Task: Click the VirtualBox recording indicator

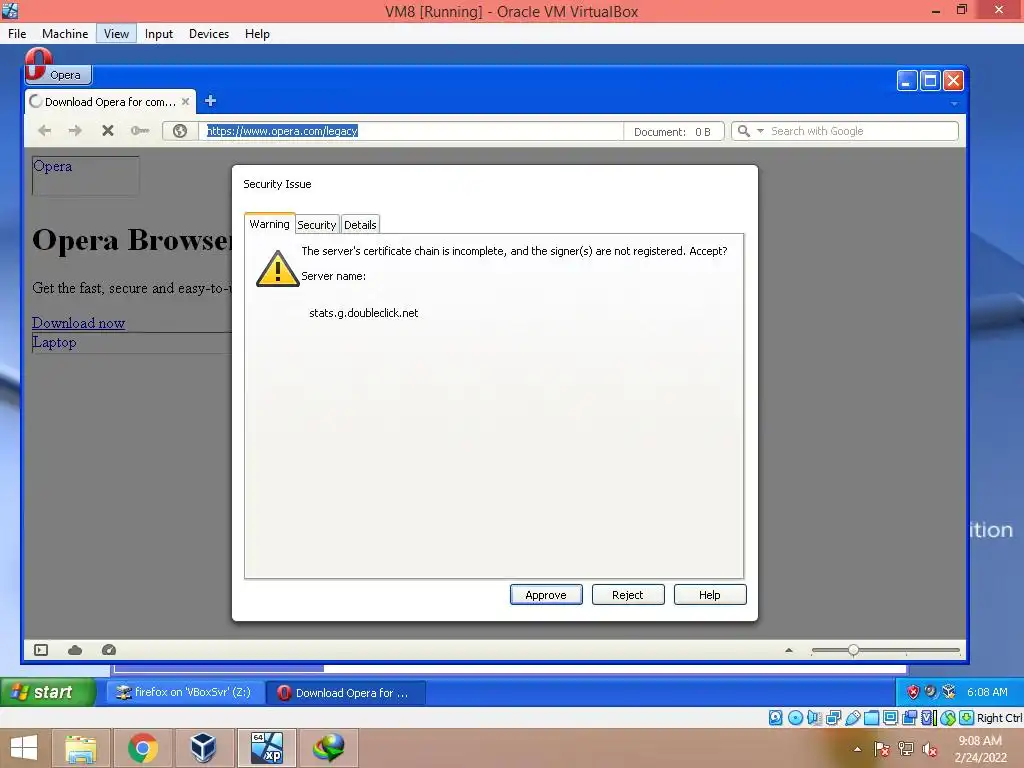Action: point(910,718)
